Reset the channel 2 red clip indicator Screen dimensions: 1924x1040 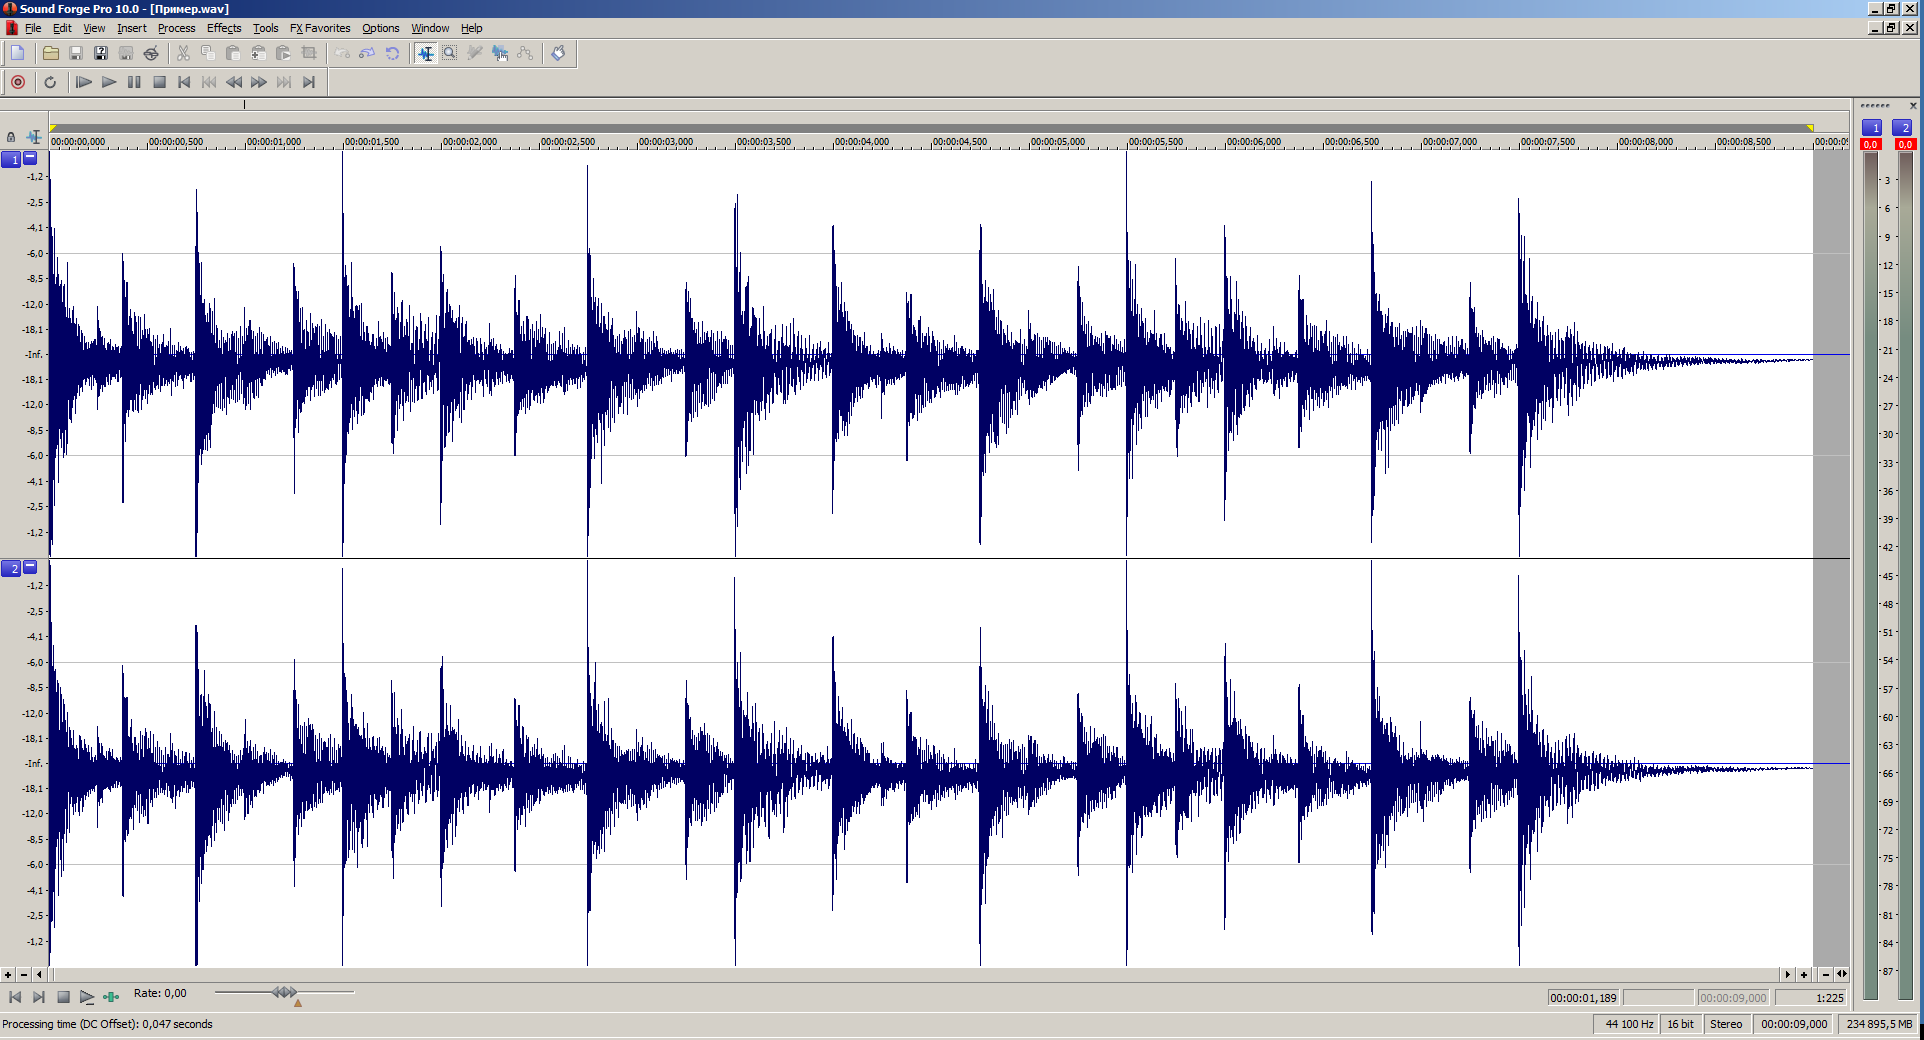pyautogui.click(x=1905, y=145)
